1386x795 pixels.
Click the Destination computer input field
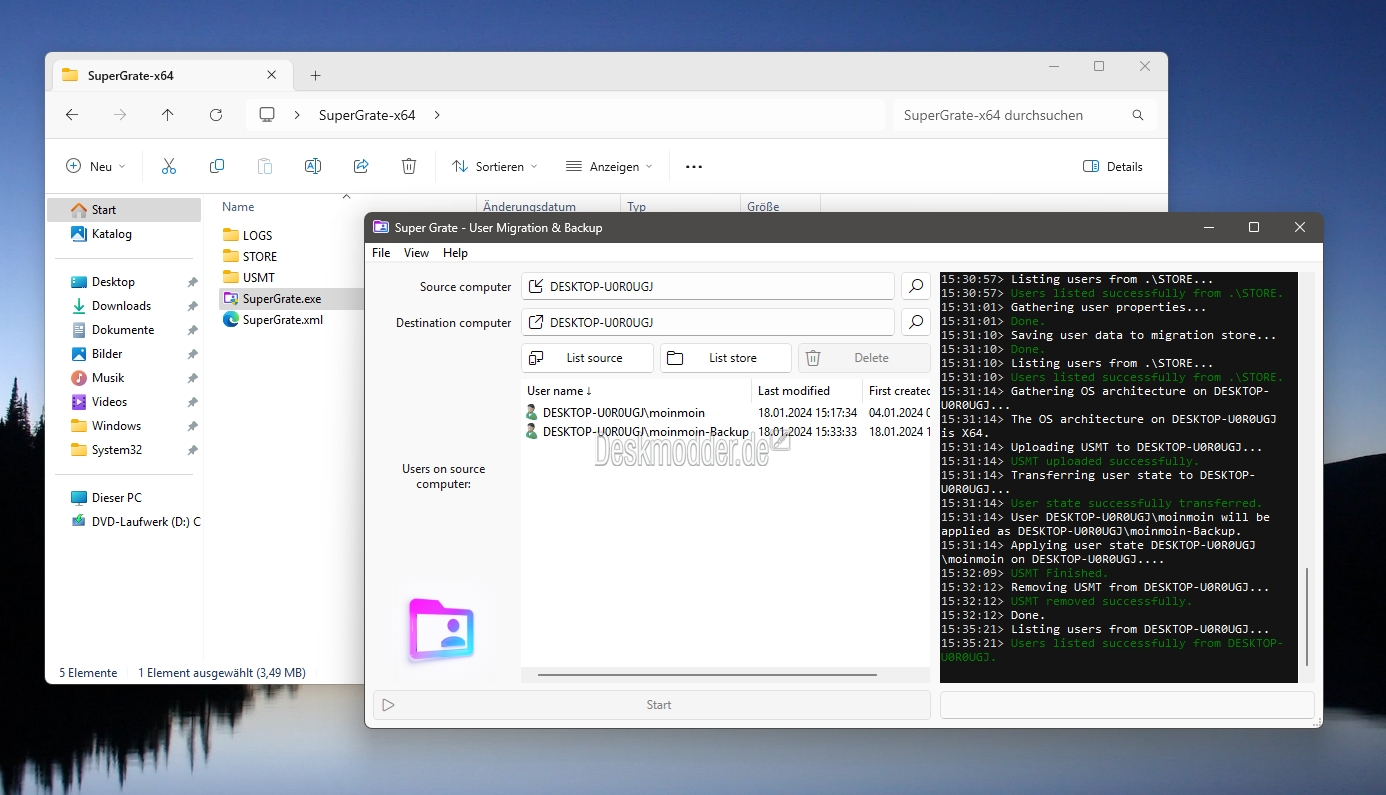click(x=708, y=322)
